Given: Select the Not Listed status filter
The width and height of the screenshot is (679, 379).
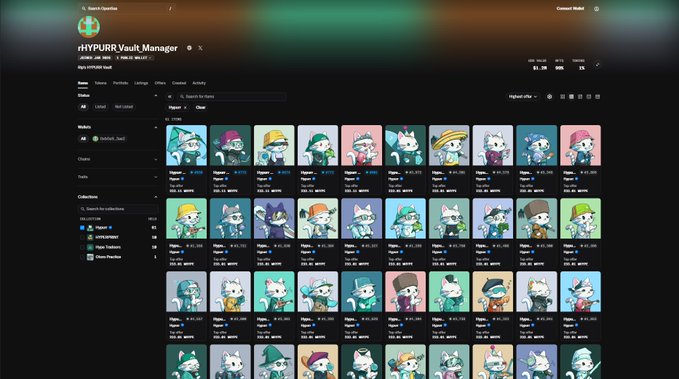Looking at the screenshot, I should click(124, 107).
